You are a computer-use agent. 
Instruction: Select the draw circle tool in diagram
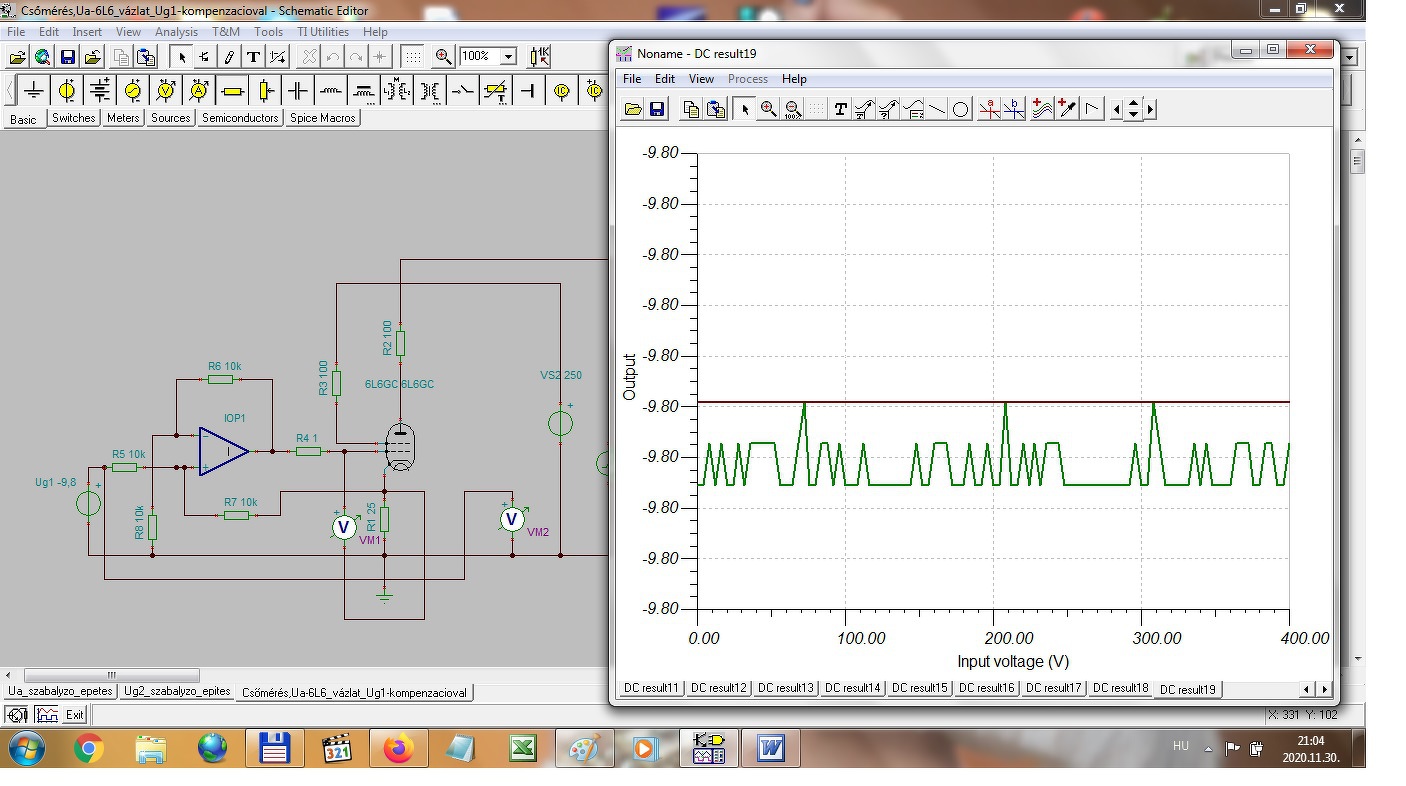tap(960, 110)
